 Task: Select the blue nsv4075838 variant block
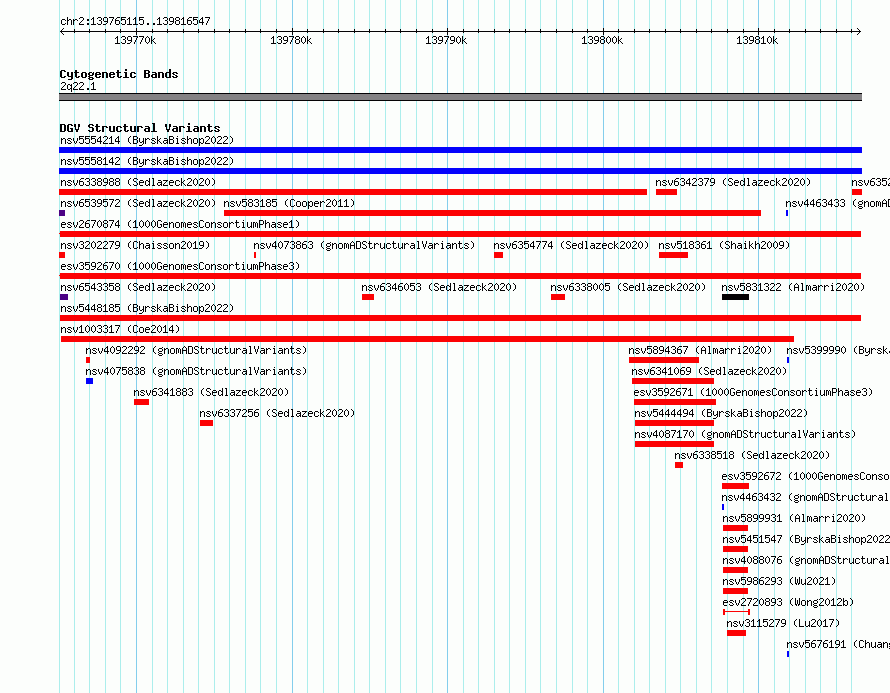pyautogui.click(x=89, y=381)
